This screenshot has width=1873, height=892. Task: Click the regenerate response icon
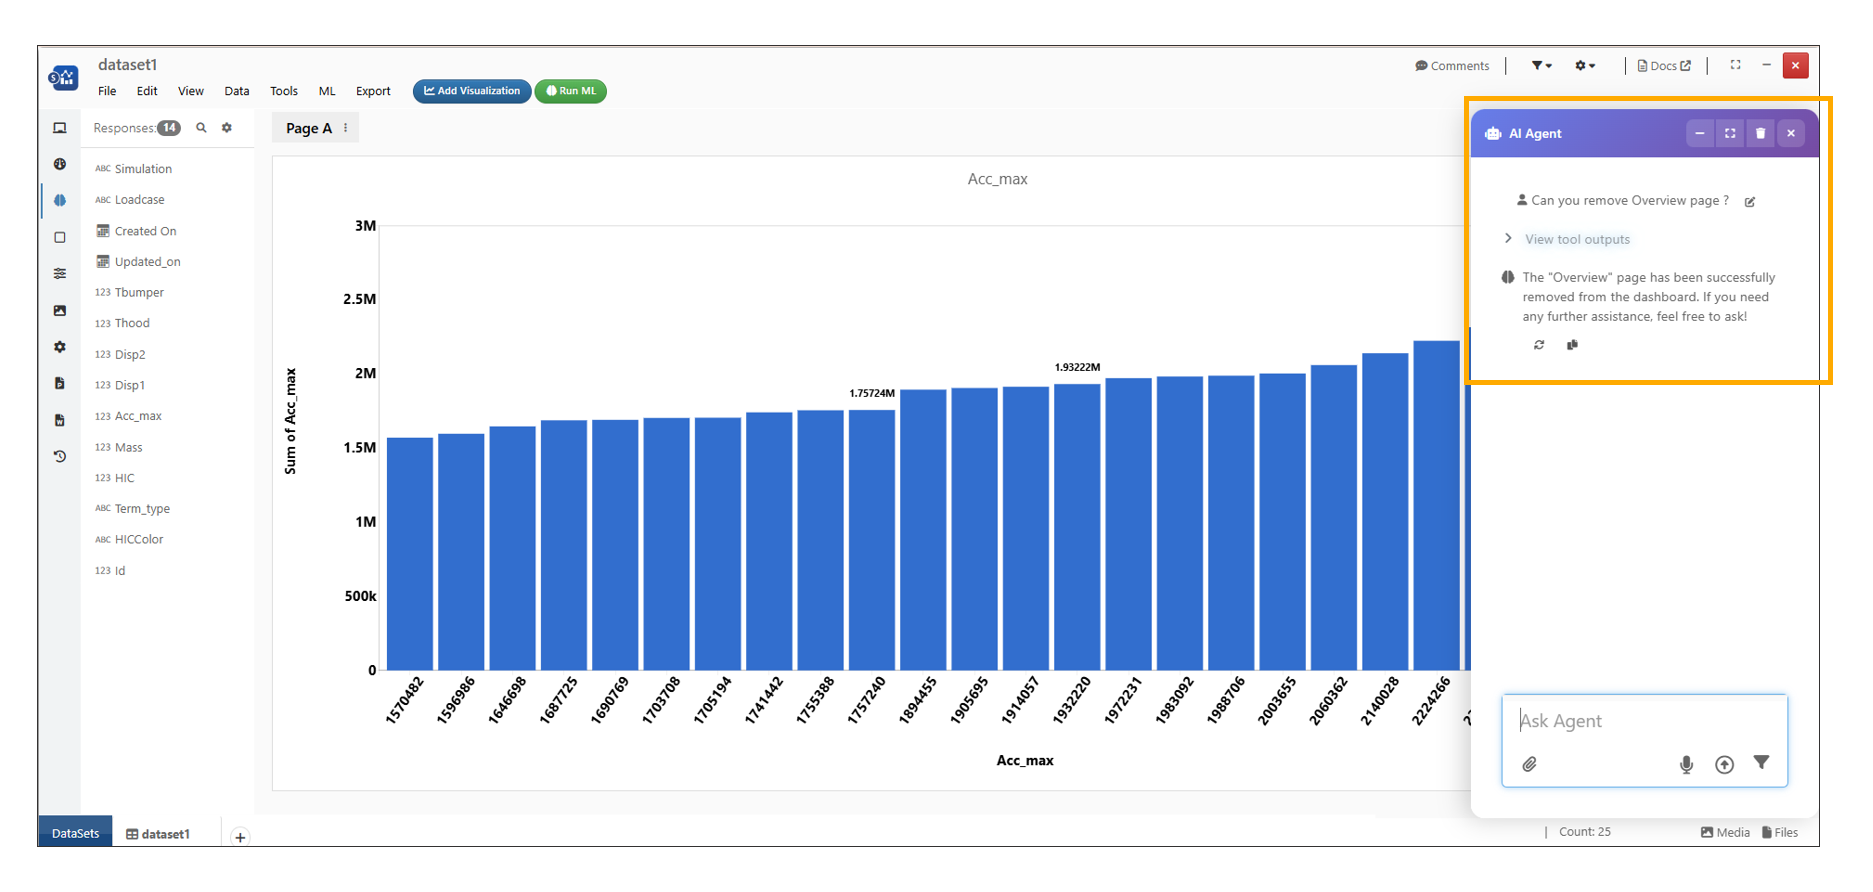click(1539, 345)
